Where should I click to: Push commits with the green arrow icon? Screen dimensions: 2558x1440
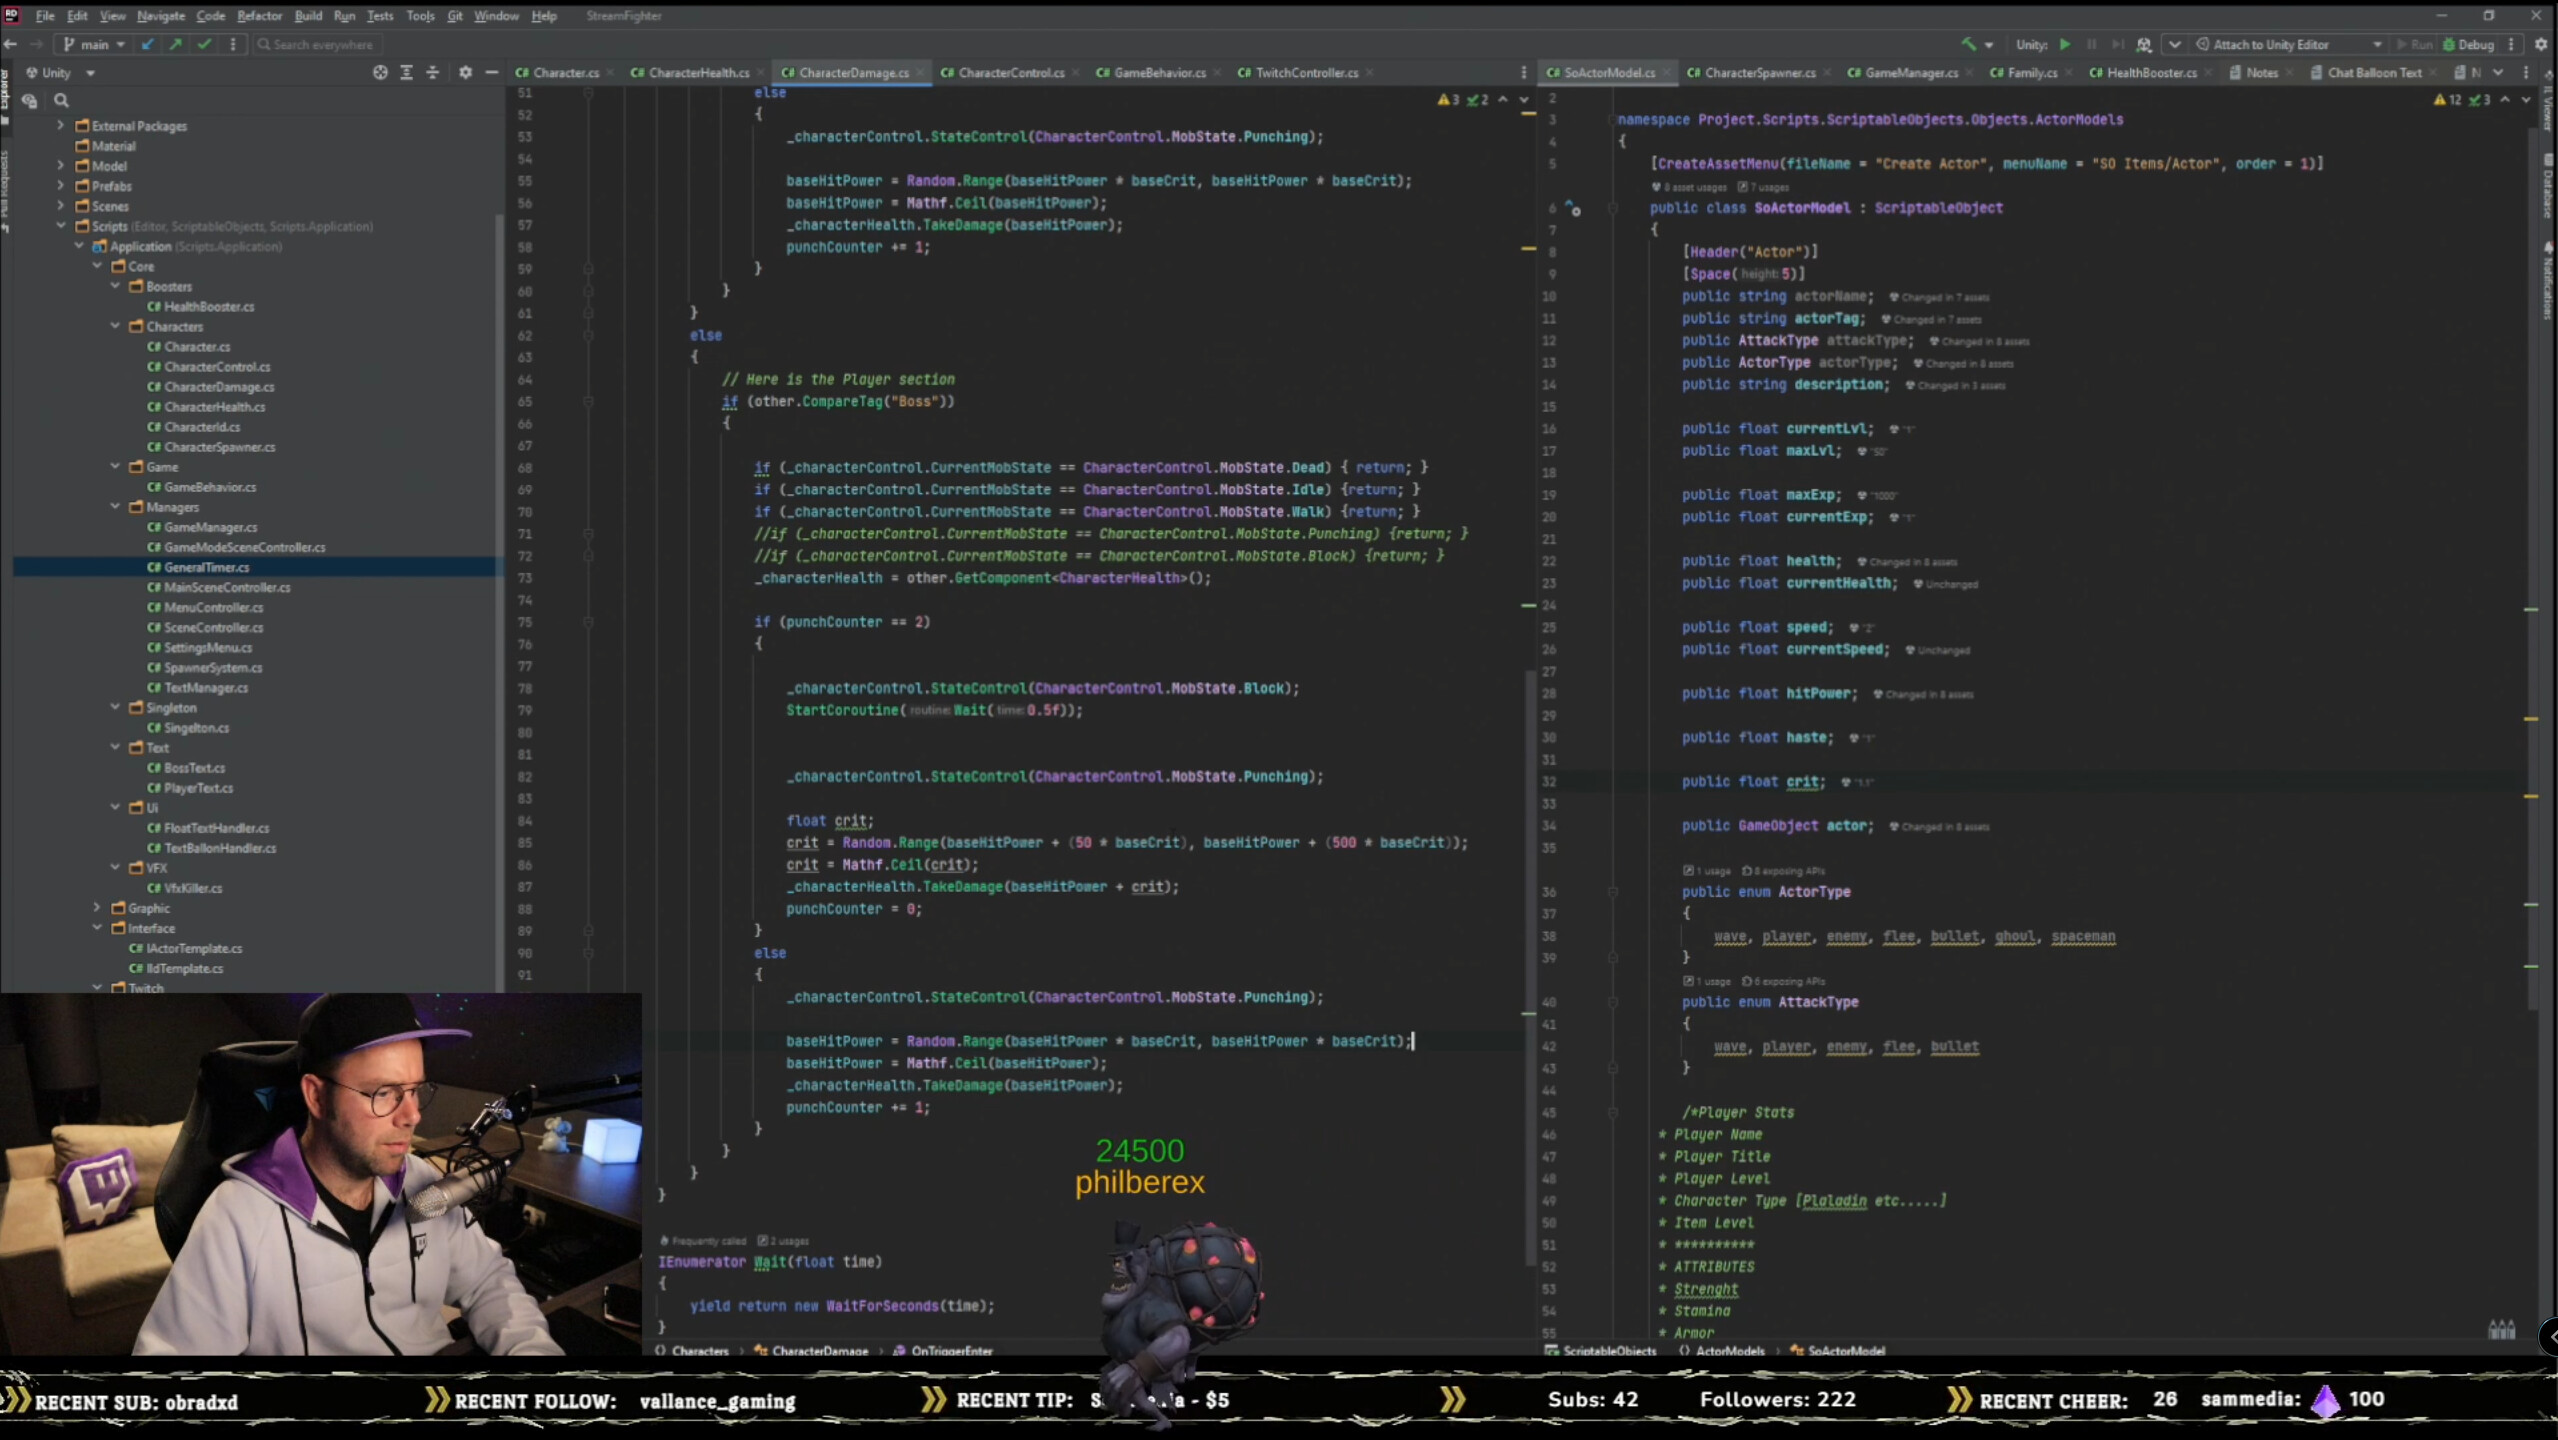176,44
